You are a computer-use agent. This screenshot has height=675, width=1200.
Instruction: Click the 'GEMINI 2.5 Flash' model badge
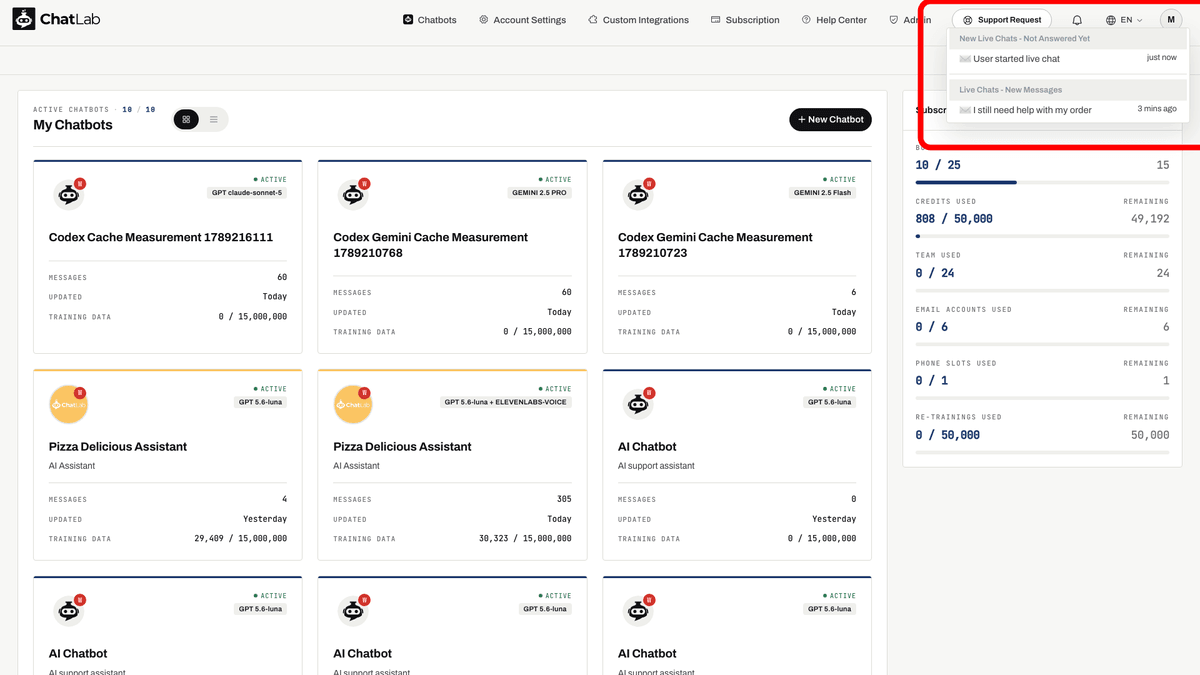click(823, 193)
